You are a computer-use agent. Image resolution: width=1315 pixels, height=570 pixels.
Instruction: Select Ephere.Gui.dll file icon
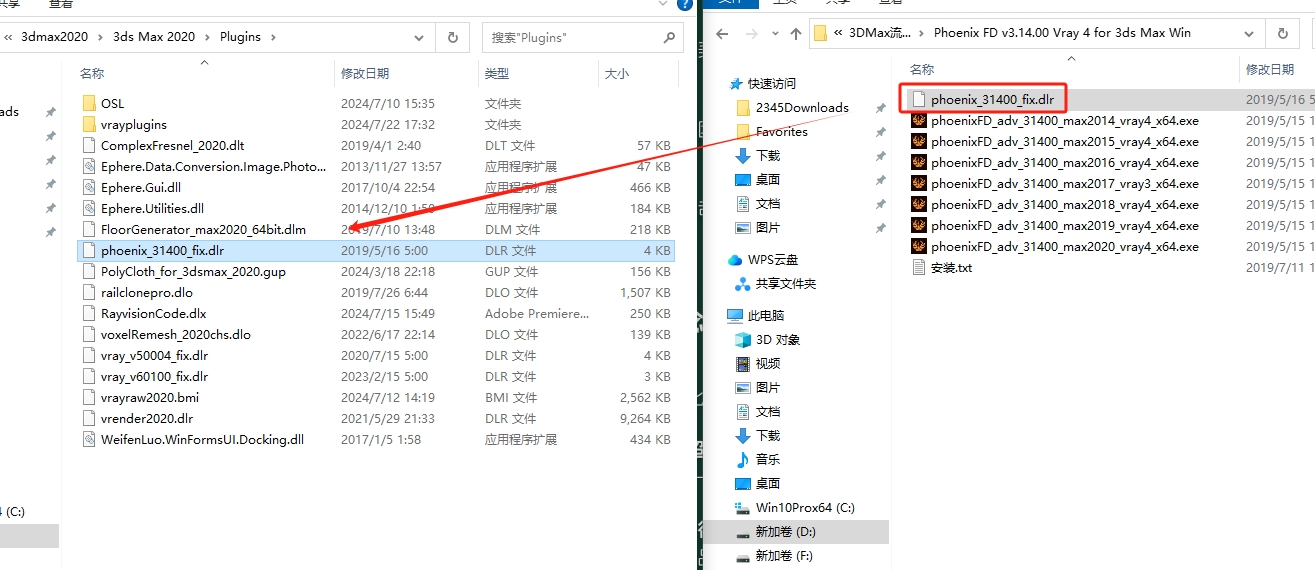[88, 187]
